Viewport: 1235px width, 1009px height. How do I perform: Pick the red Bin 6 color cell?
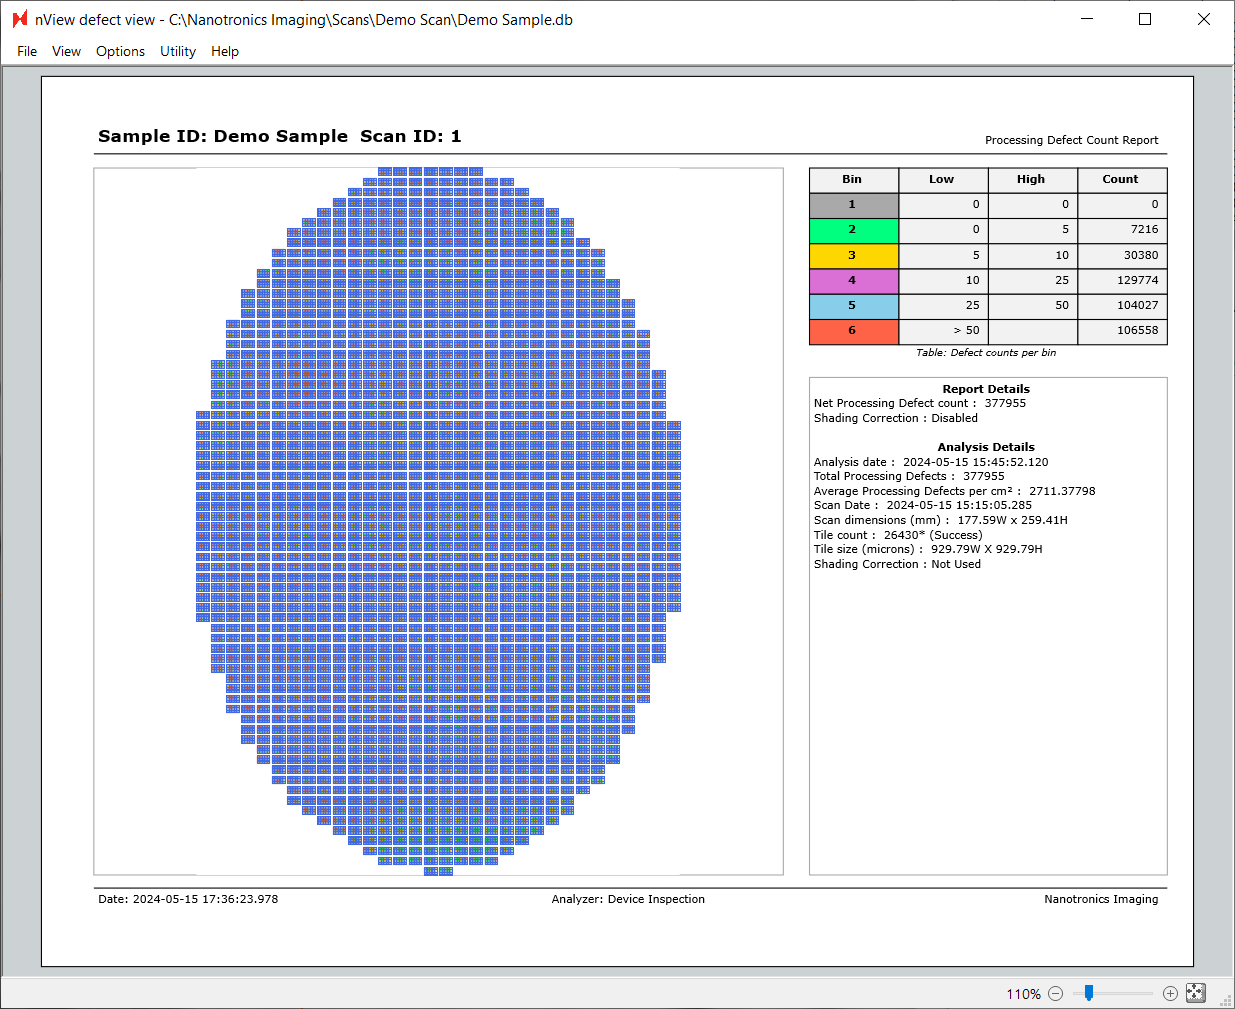click(853, 331)
